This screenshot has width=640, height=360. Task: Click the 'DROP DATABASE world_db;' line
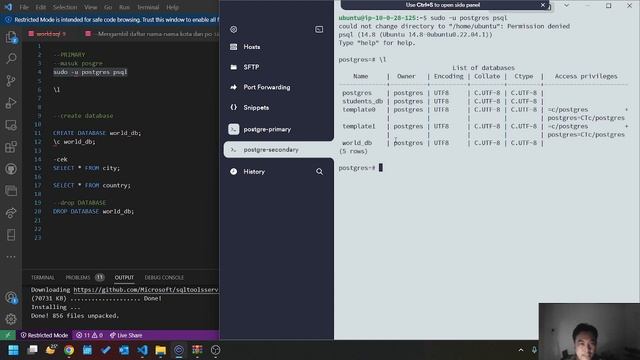pyautogui.click(x=93, y=211)
